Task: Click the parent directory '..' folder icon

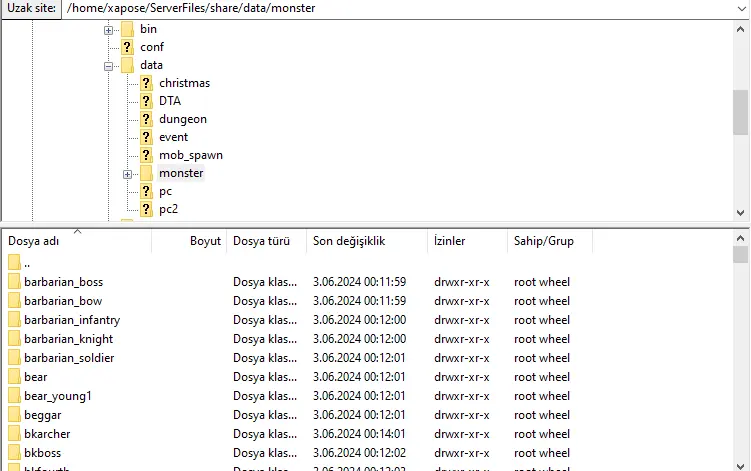Action: tap(14, 263)
